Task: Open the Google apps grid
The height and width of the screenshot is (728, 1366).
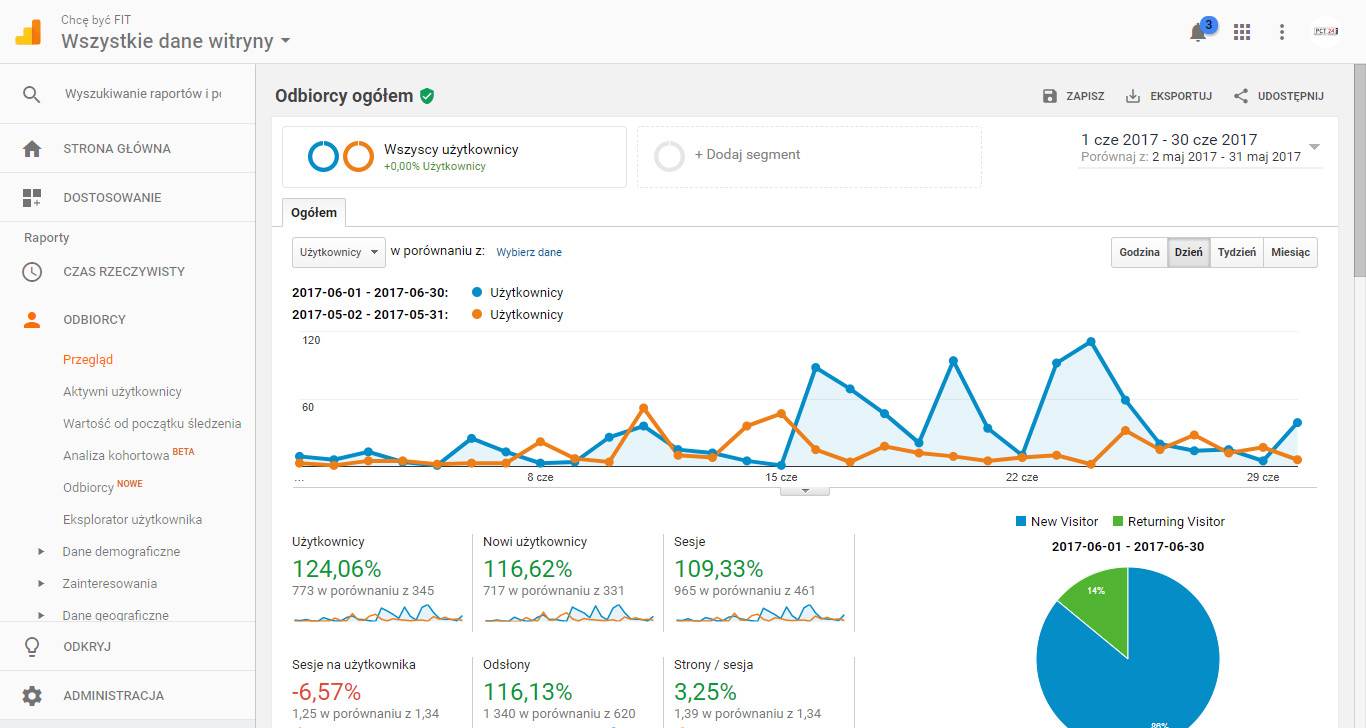Action: point(1242,31)
